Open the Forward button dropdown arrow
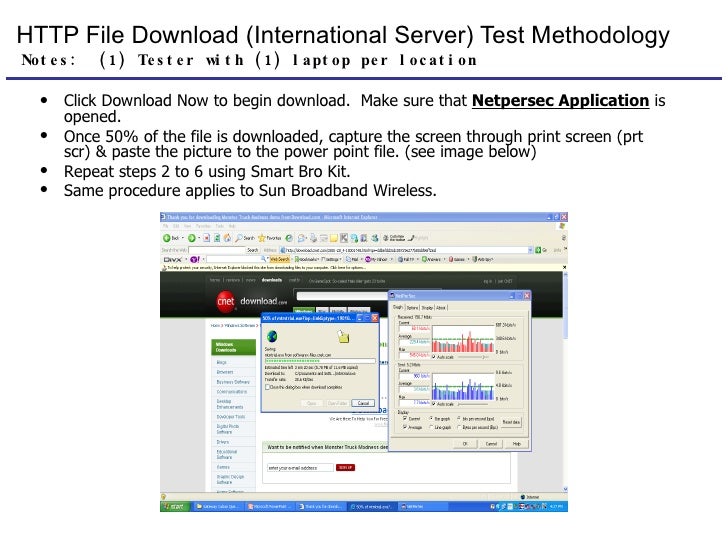The height and width of the screenshot is (546, 728). pos(199,238)
